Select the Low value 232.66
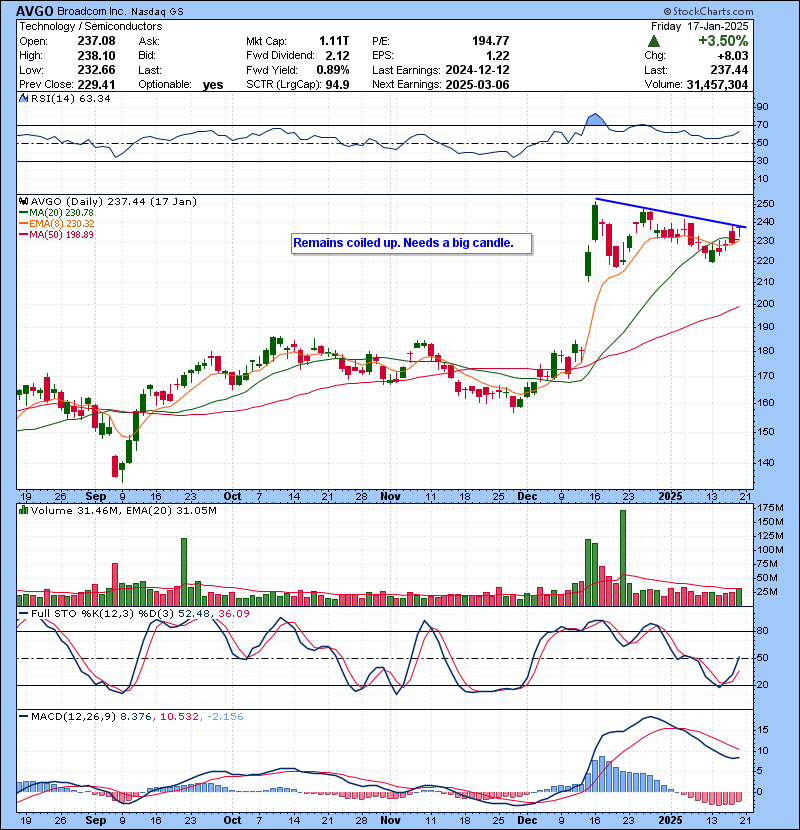Viewport: 800px width, 830px height. pos(96,70)
